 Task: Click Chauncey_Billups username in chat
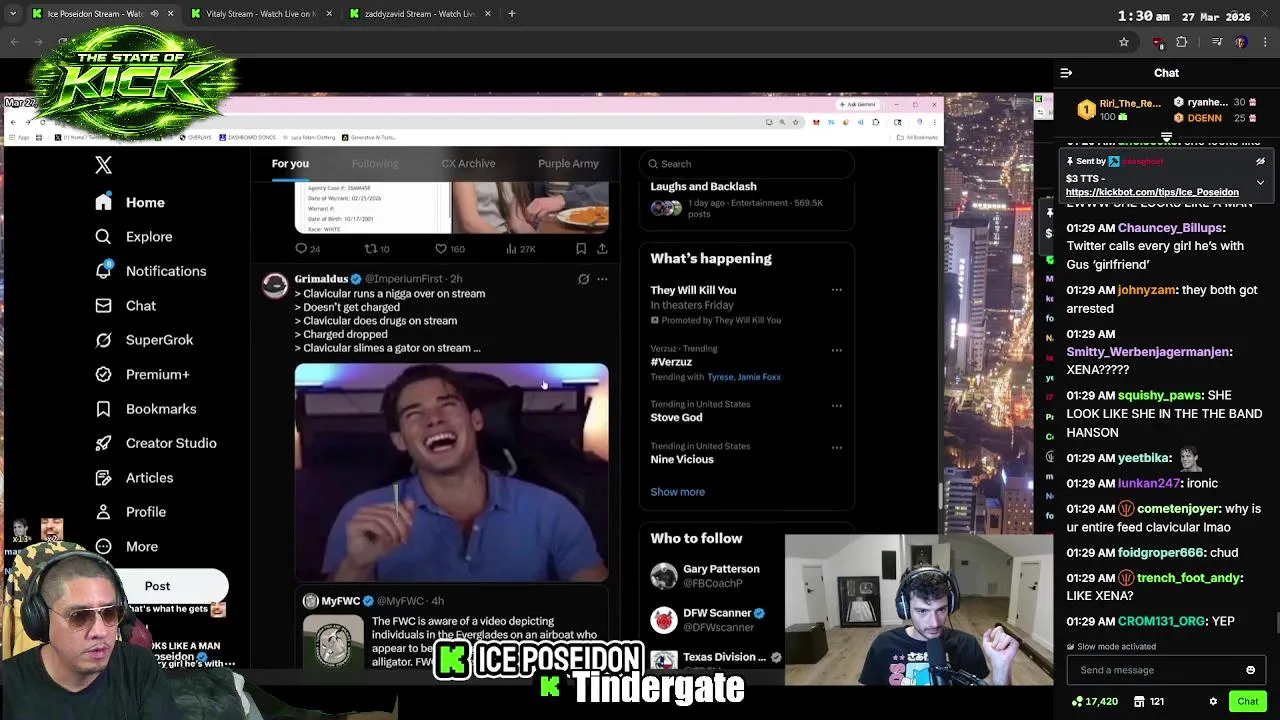pyautogui.click(x=1169, y=228)
